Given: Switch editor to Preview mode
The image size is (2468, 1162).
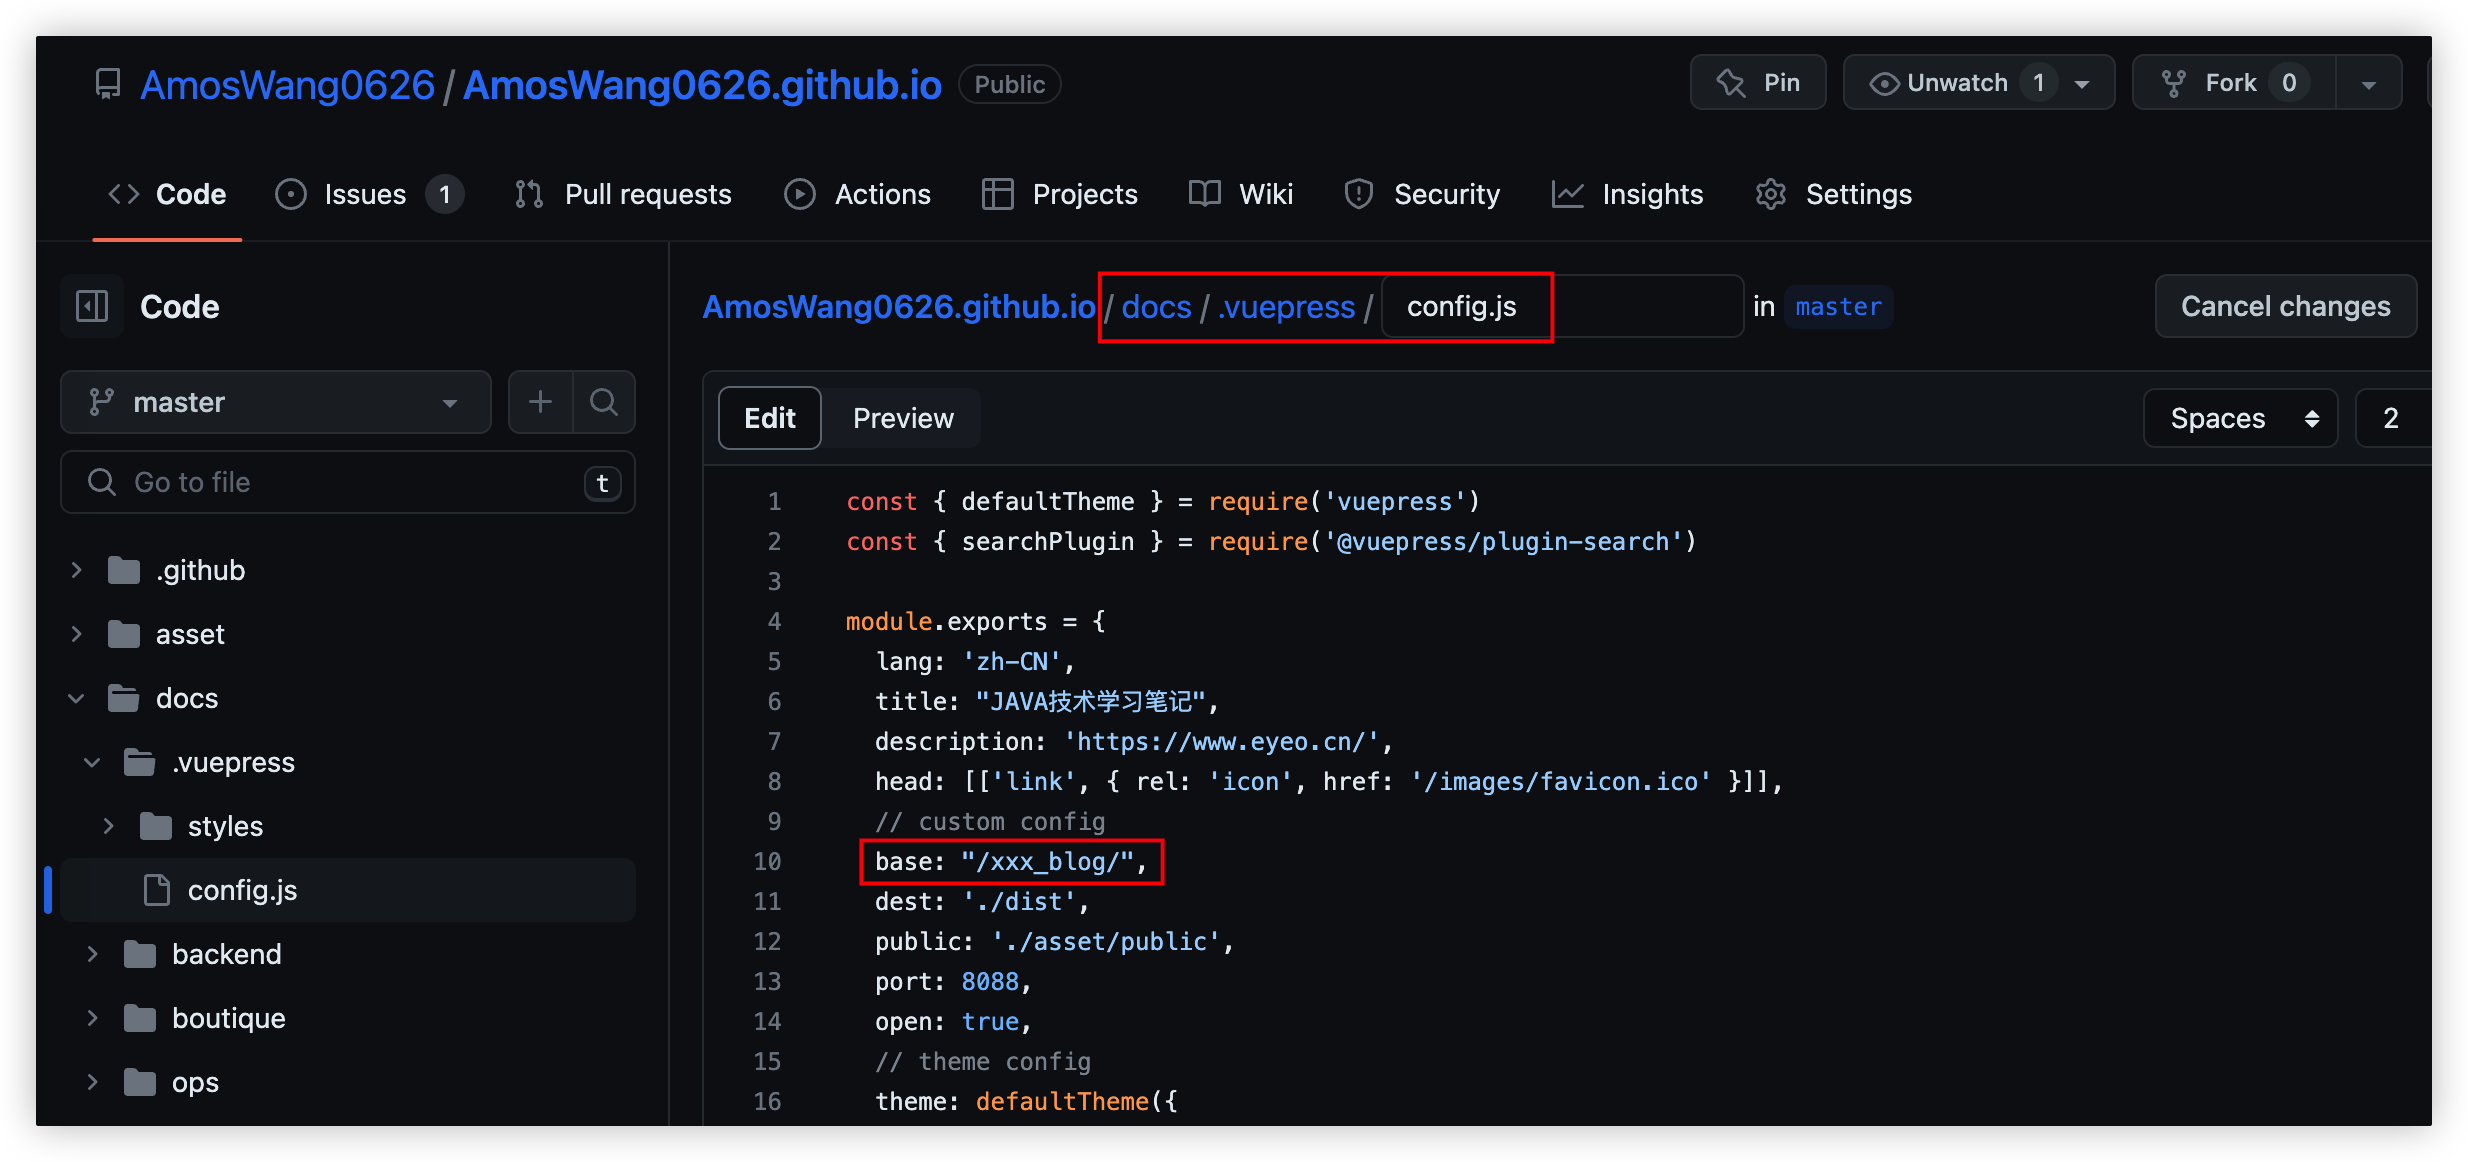Looking at the screenshot, I should [902, 418].
